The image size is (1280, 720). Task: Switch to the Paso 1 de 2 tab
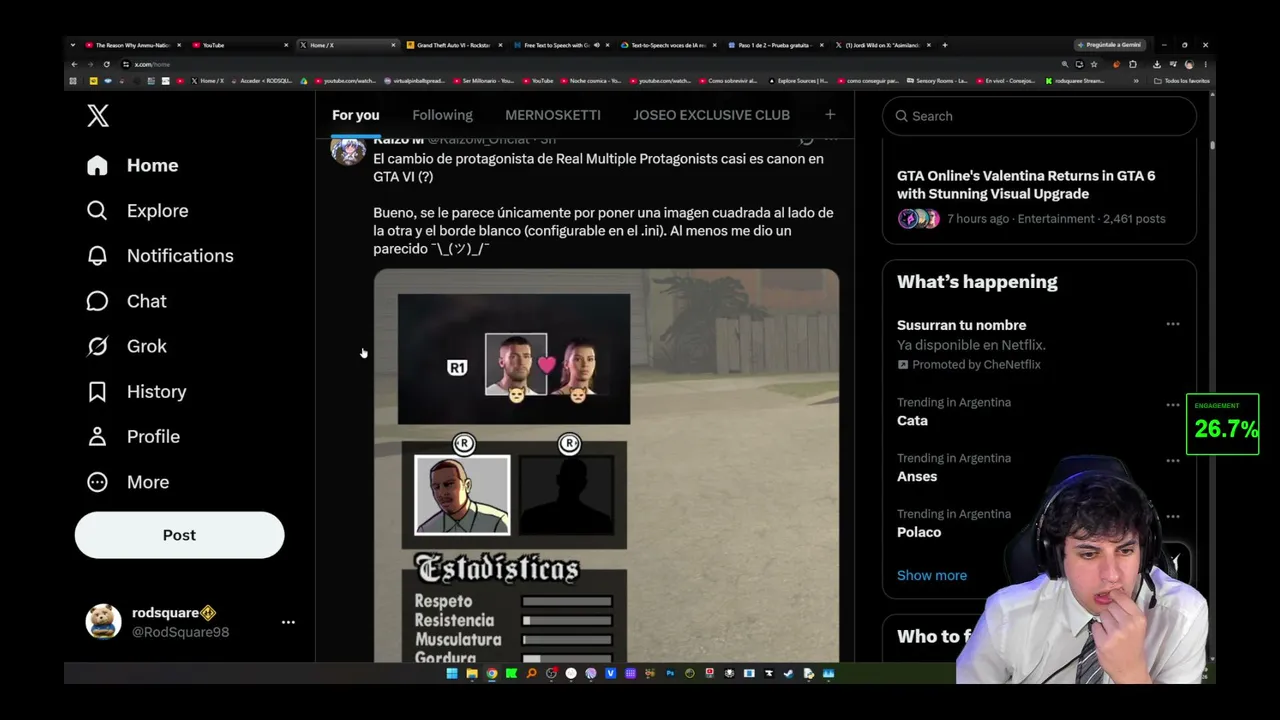(x=773, y=45)
